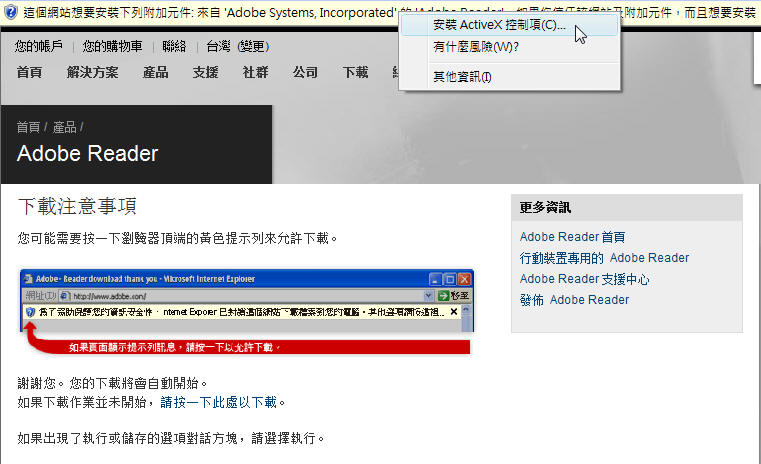Open the 社群 navigation tab
The image size is (761, 464).
point(255,72)
